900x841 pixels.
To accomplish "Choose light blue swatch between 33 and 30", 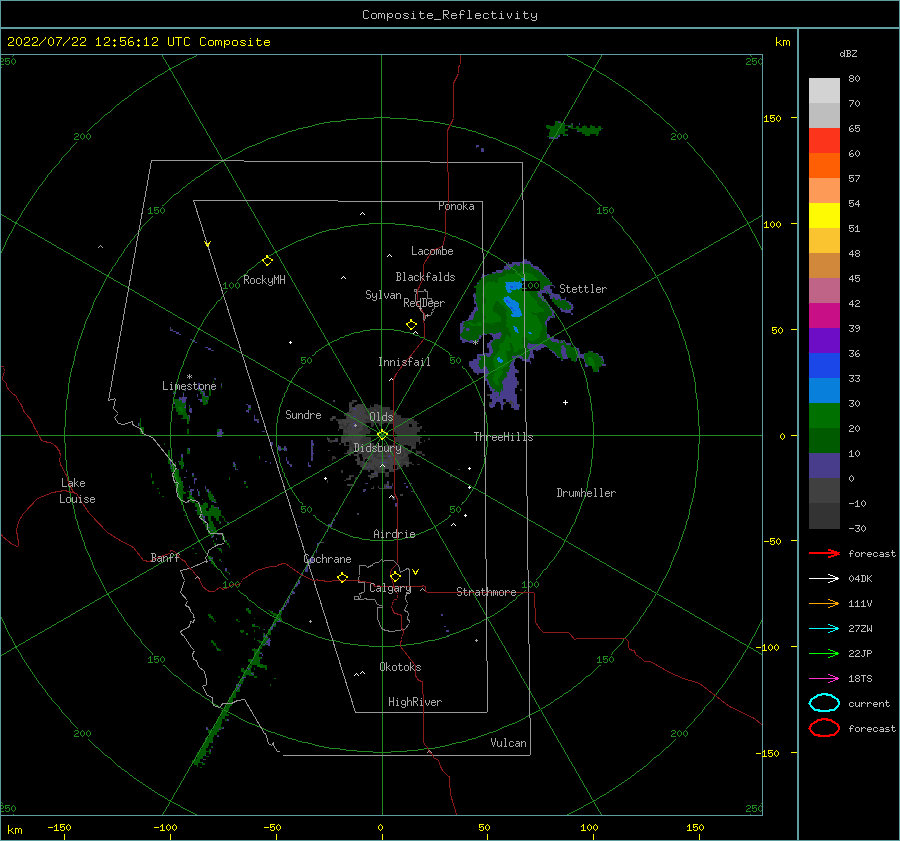I will click(x=824, y=390).
